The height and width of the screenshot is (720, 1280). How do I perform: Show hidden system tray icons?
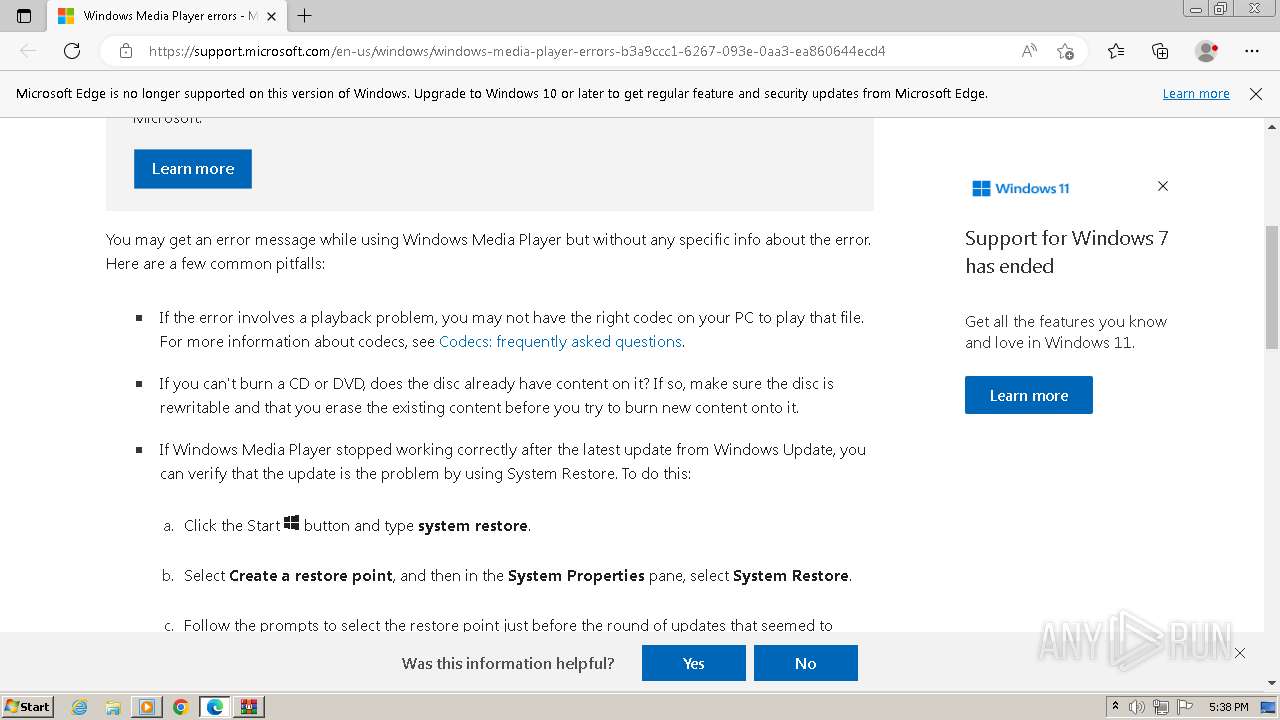pyautogui.click(x=1115, y=707)
